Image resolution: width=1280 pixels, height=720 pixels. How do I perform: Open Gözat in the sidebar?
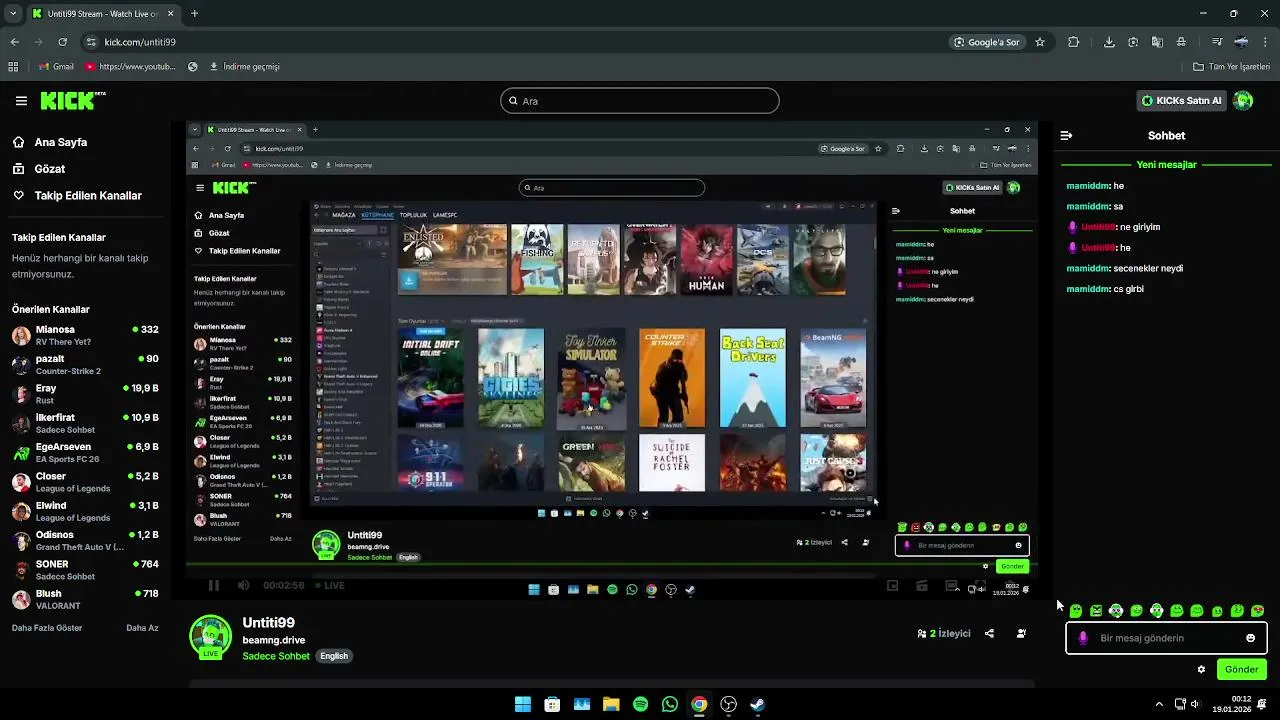click(39, 169)
